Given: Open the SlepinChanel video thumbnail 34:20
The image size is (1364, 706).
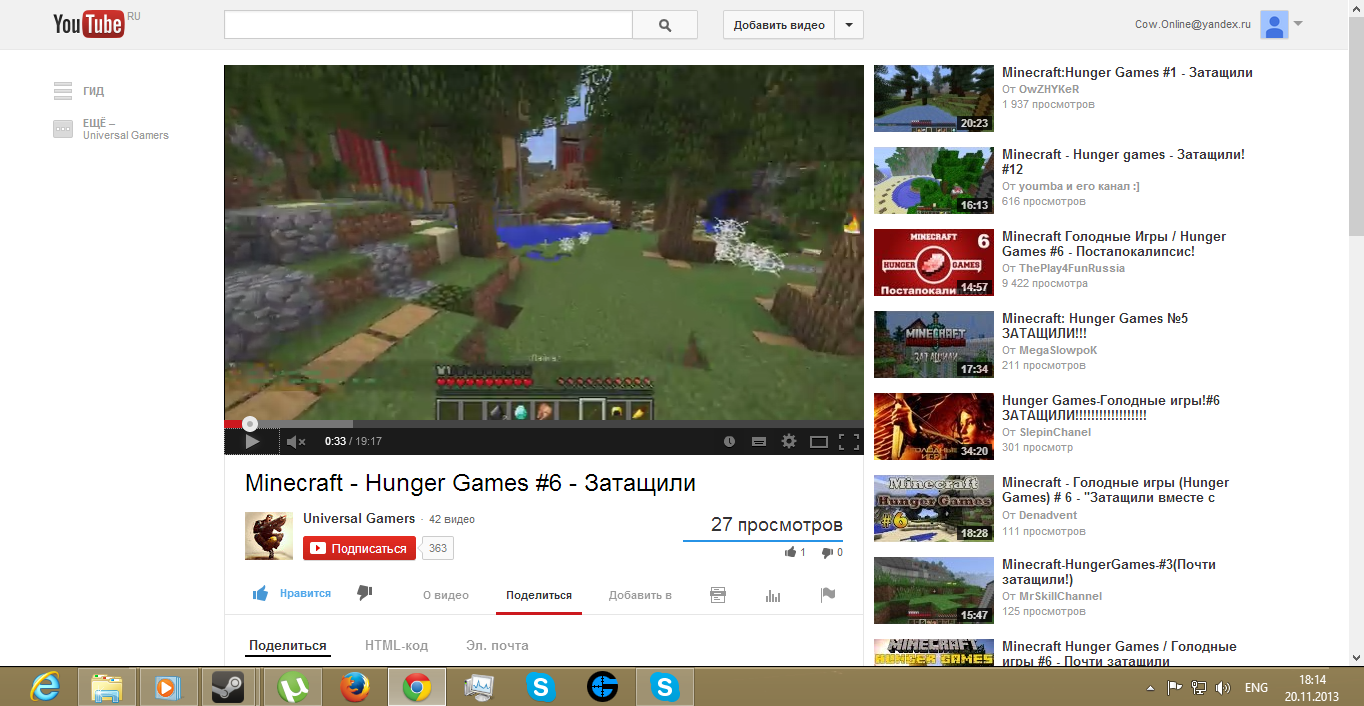Looking at the screenshot, I should click(934, 426).
